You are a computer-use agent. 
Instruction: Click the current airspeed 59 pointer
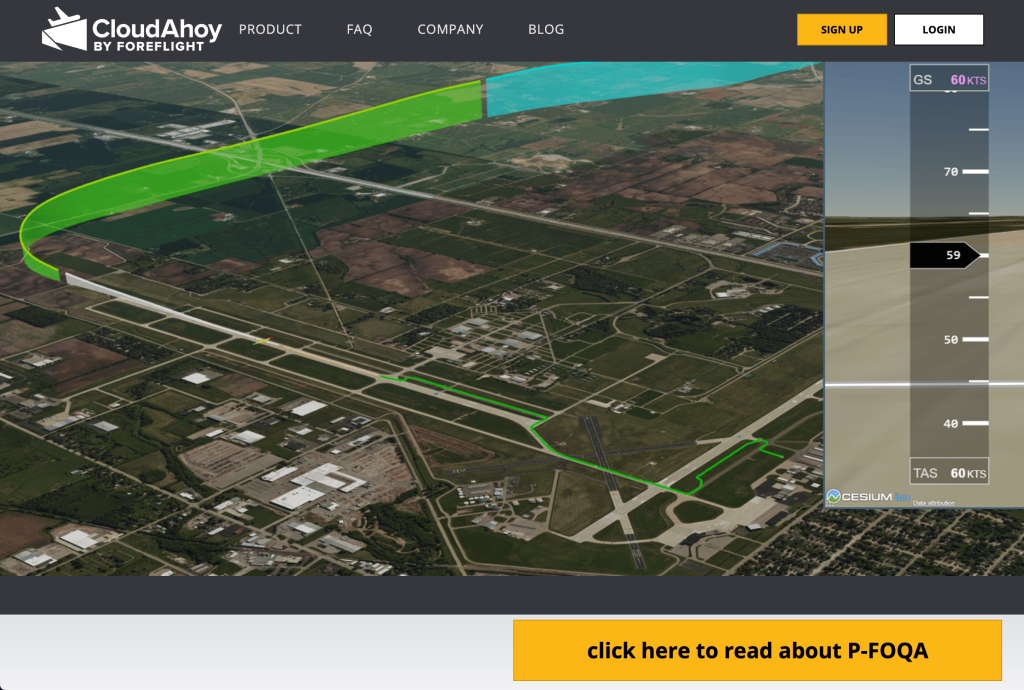(x=945, y=256)
